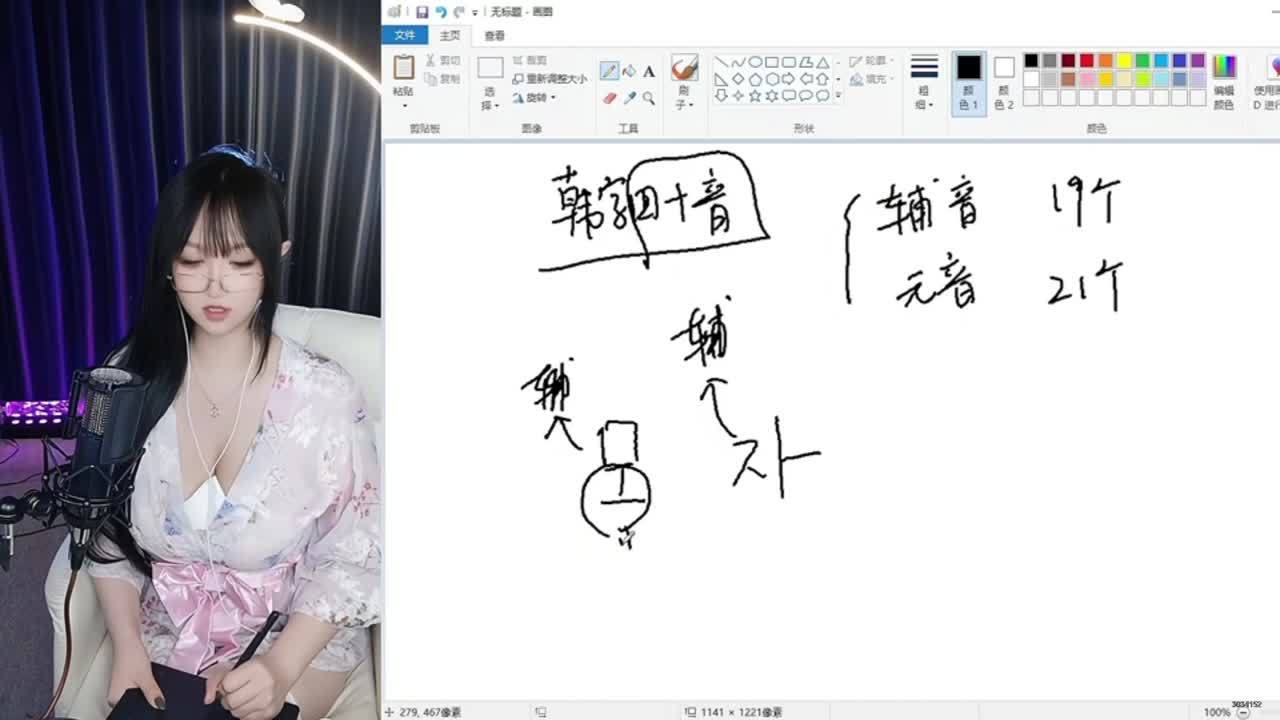
Task: Pick the Eraser tool
Action: click(x=609, y=98)
